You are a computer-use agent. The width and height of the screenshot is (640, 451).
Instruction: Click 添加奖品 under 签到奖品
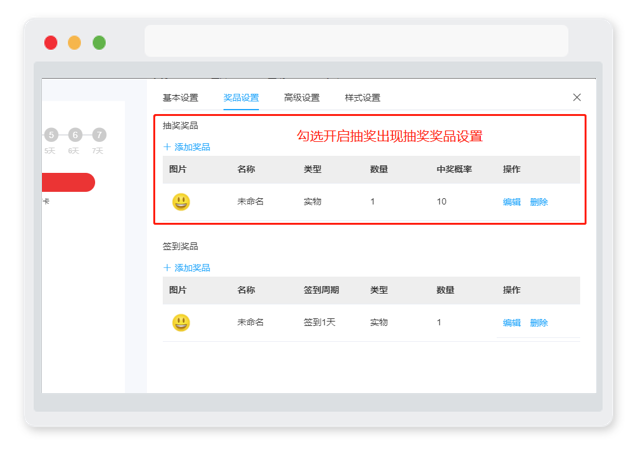[x=192, y=268]
